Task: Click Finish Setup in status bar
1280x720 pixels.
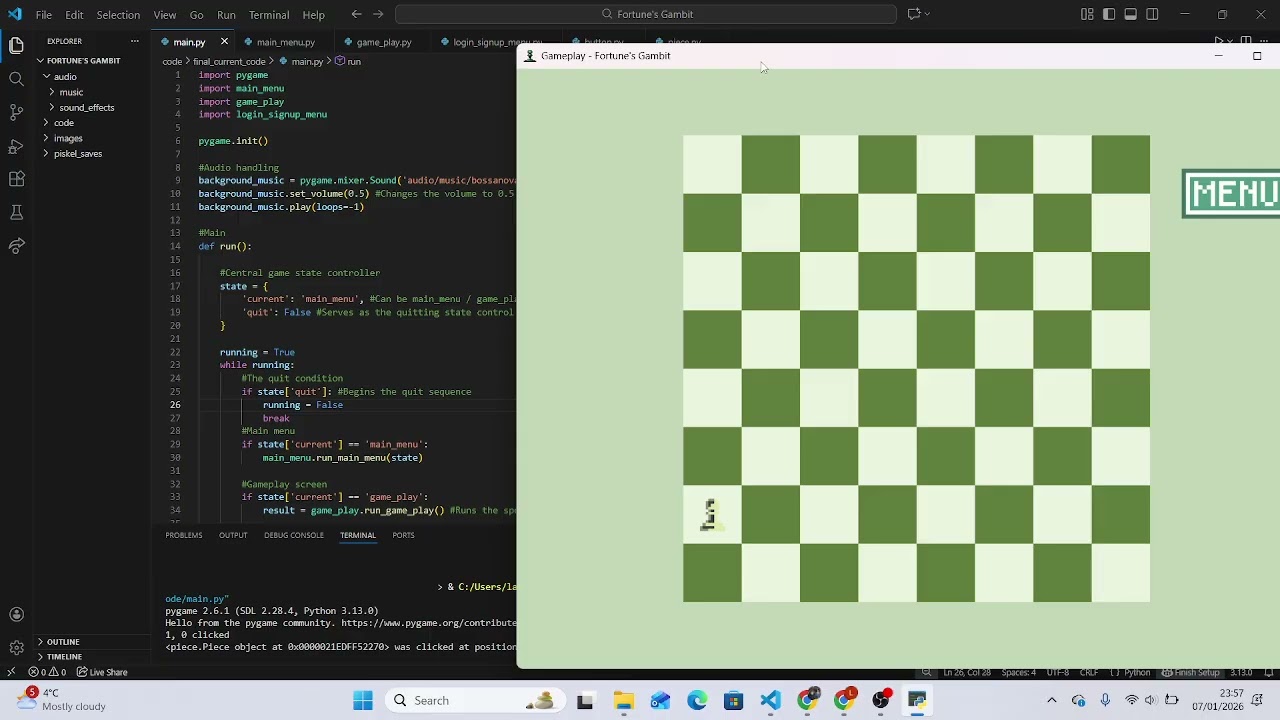Action: (x=1192, y=672)
